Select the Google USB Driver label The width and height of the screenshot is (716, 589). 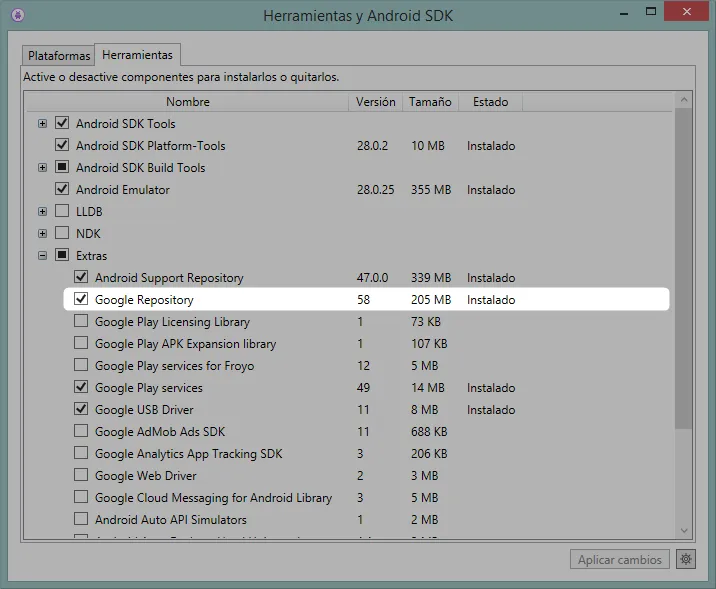pos(144,410)
